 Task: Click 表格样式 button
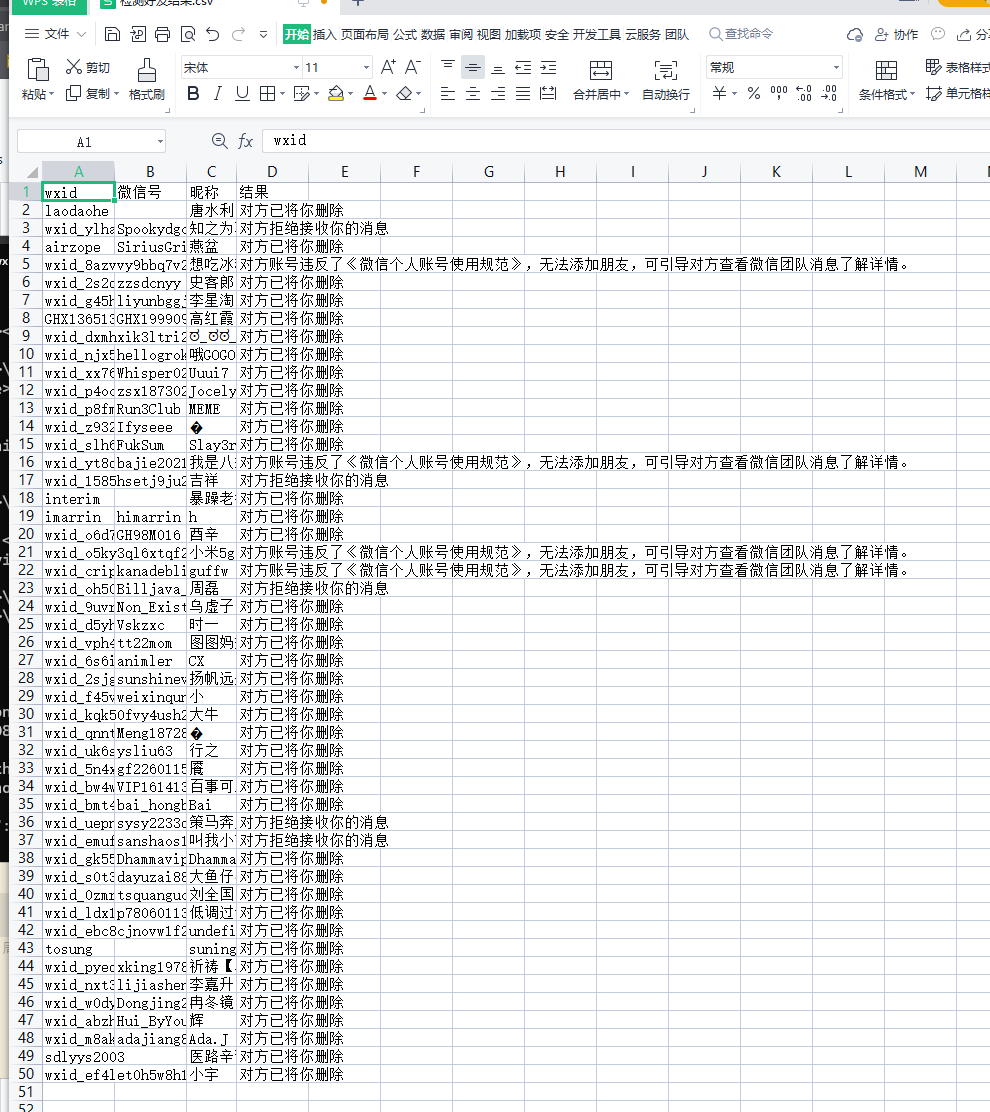[x=957, y=67]
